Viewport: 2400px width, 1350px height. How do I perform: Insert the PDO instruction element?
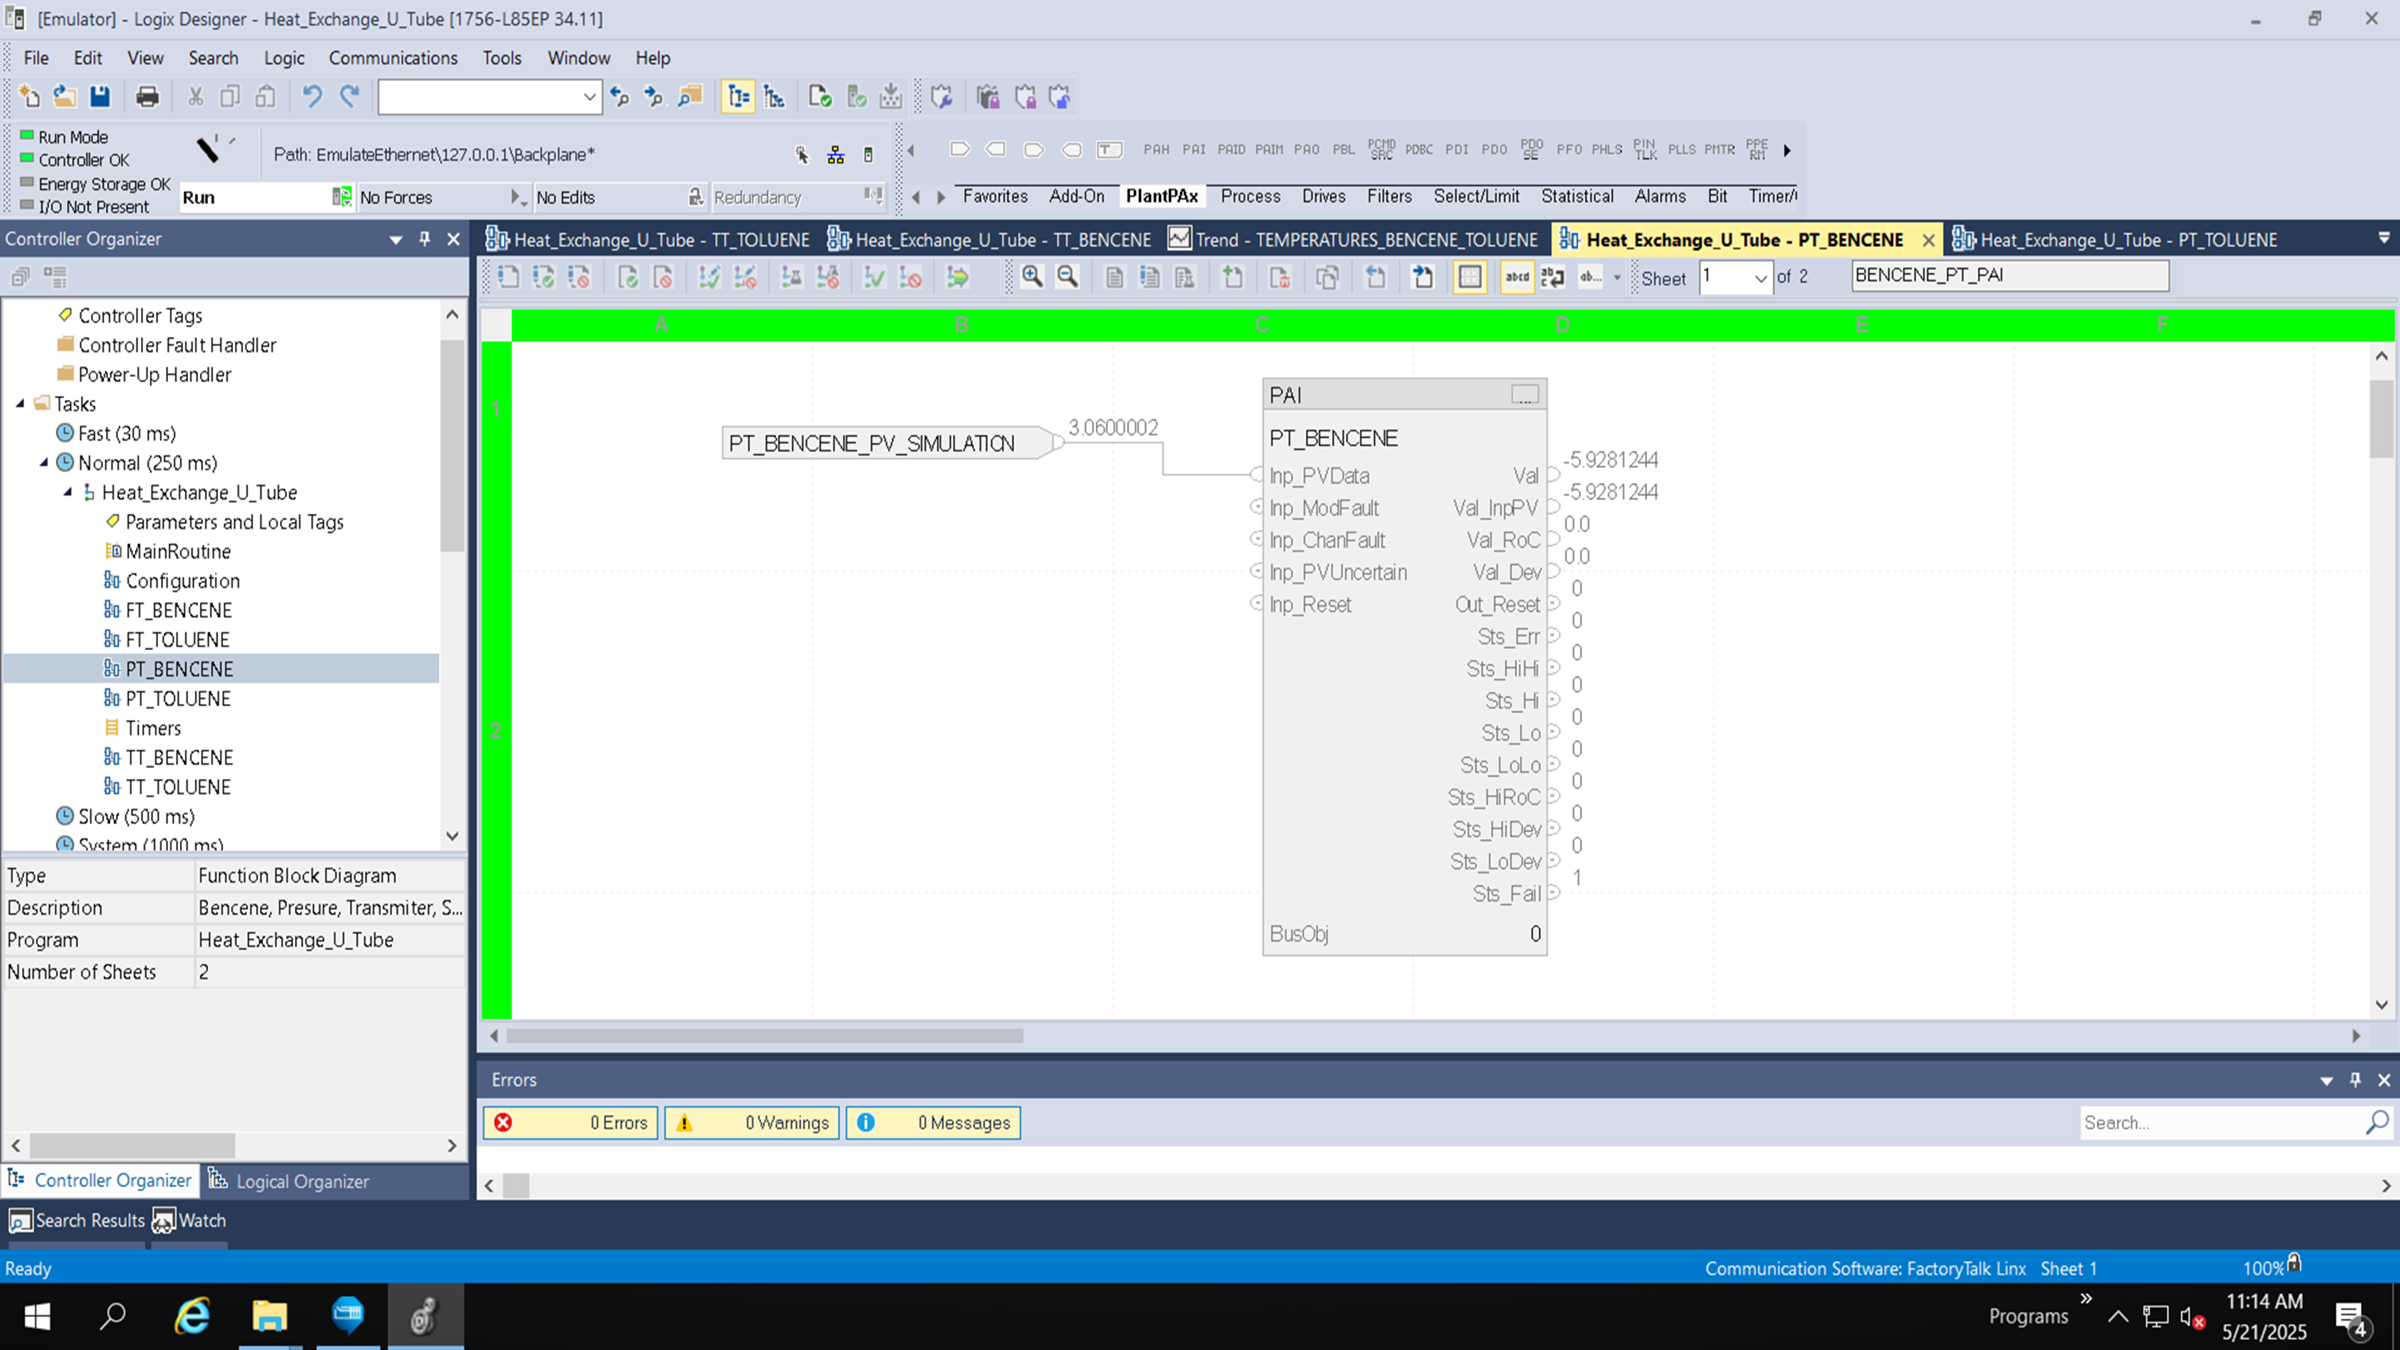click(x=1494, y=149)
